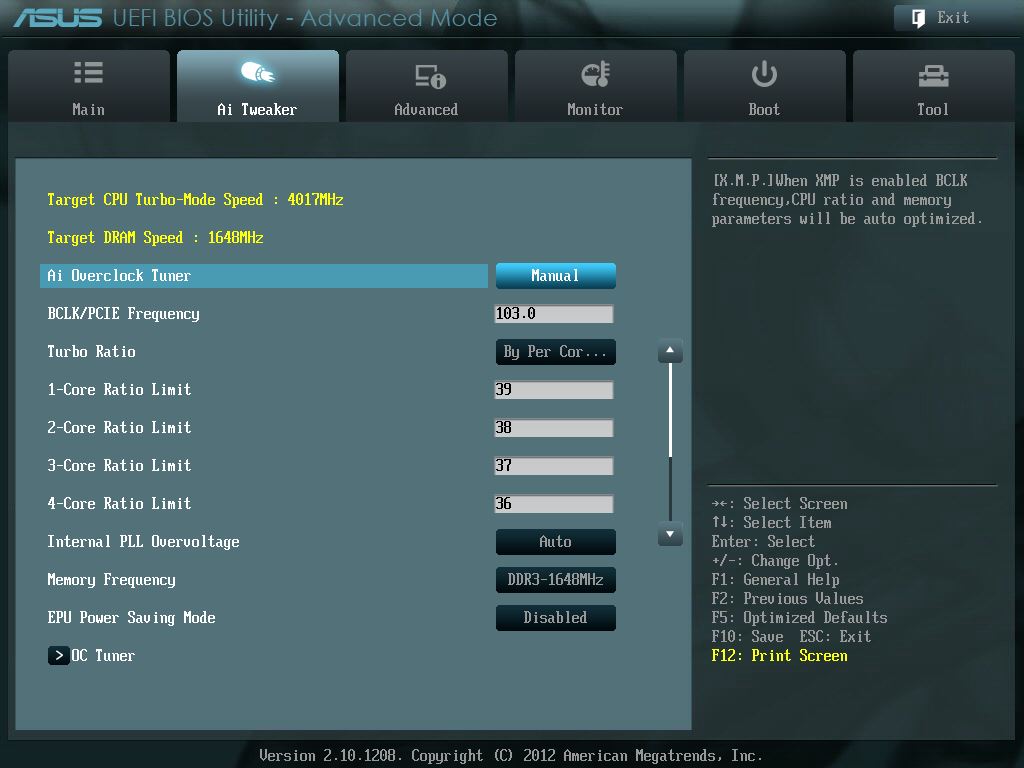The width and height of the screenshot is (1024, 768).
Task: Open the Main tab label
Action: click(88, 110)
